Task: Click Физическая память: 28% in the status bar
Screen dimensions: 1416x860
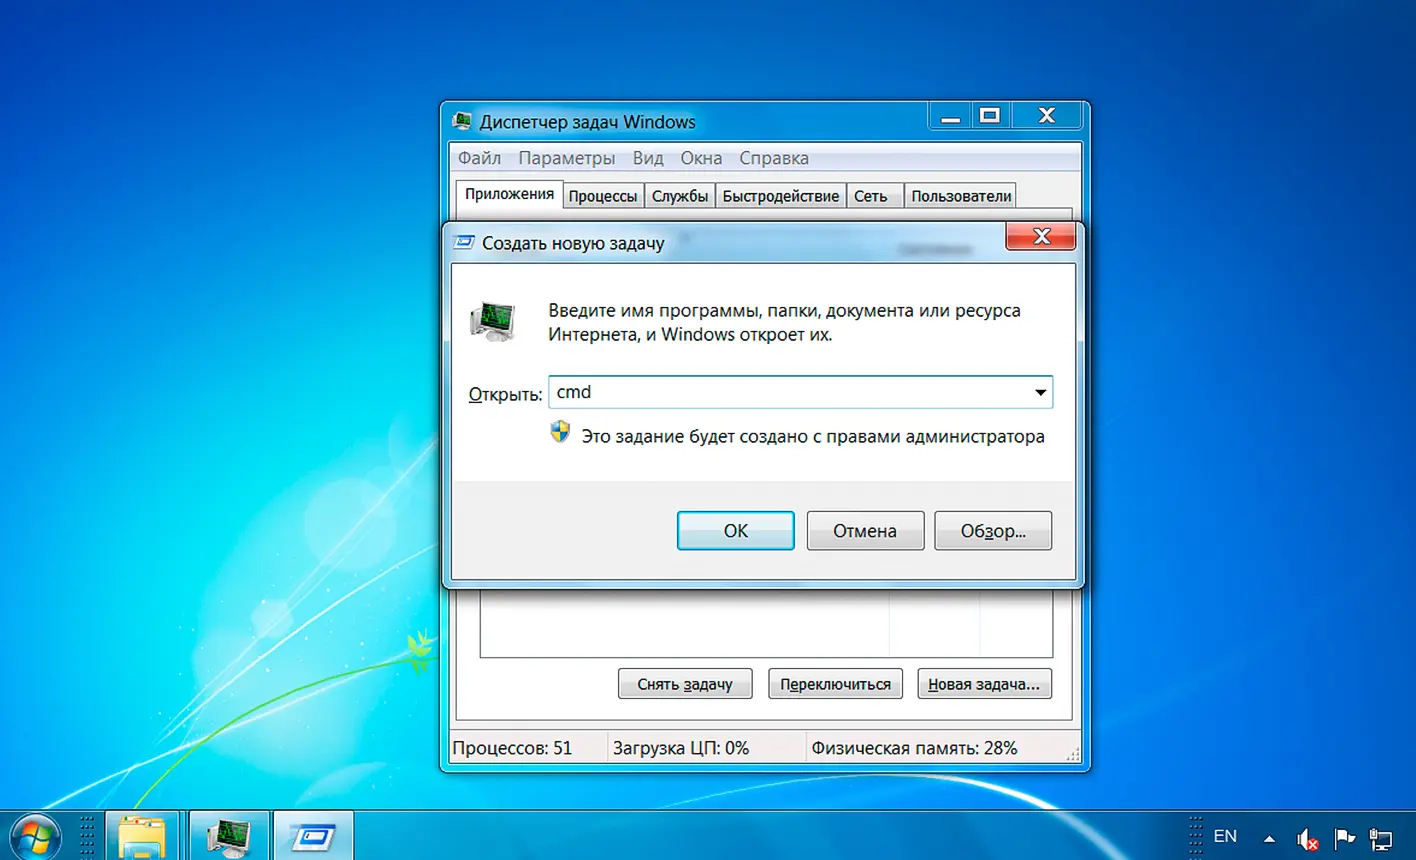Action: 914,748
